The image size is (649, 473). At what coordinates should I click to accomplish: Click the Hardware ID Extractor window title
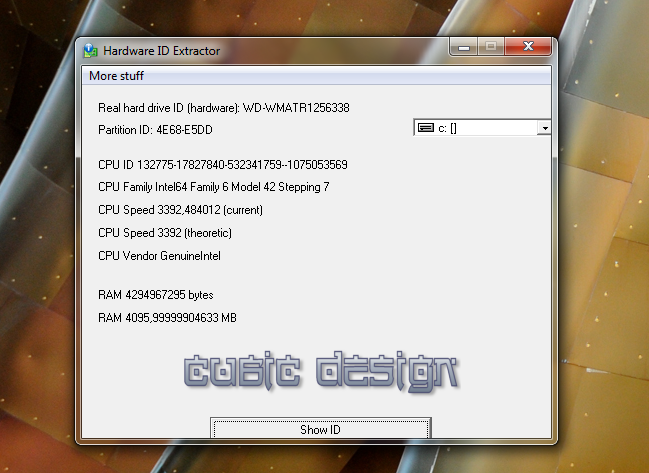click(161, 51)
